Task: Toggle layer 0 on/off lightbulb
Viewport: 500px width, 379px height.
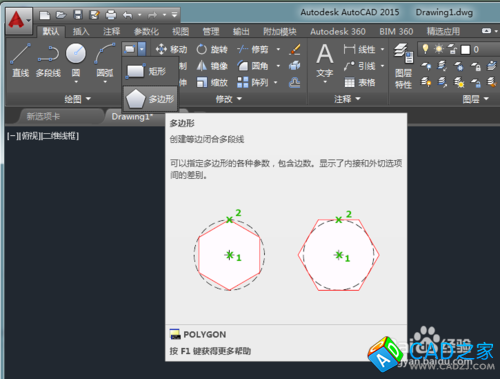Action: pyautogui.click(x=425, y=49)
